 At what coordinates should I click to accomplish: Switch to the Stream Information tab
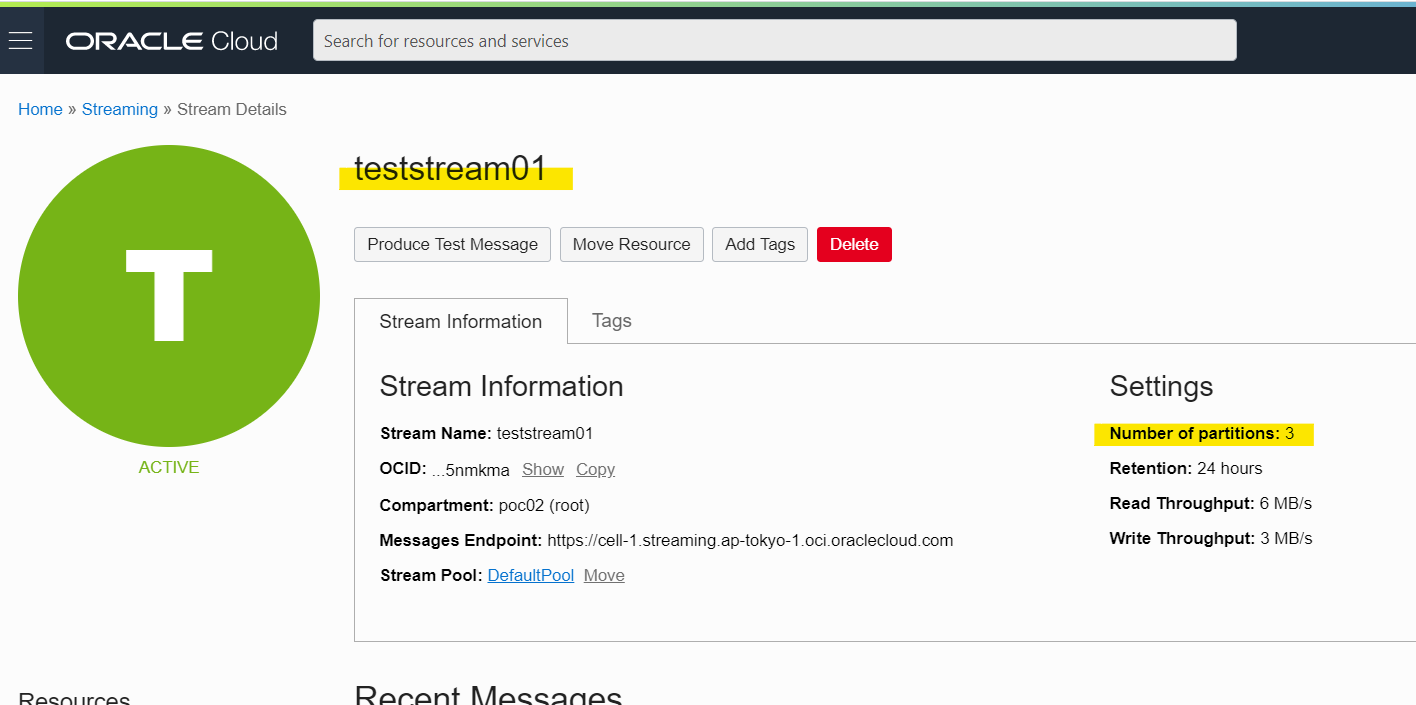pos(461,321)
